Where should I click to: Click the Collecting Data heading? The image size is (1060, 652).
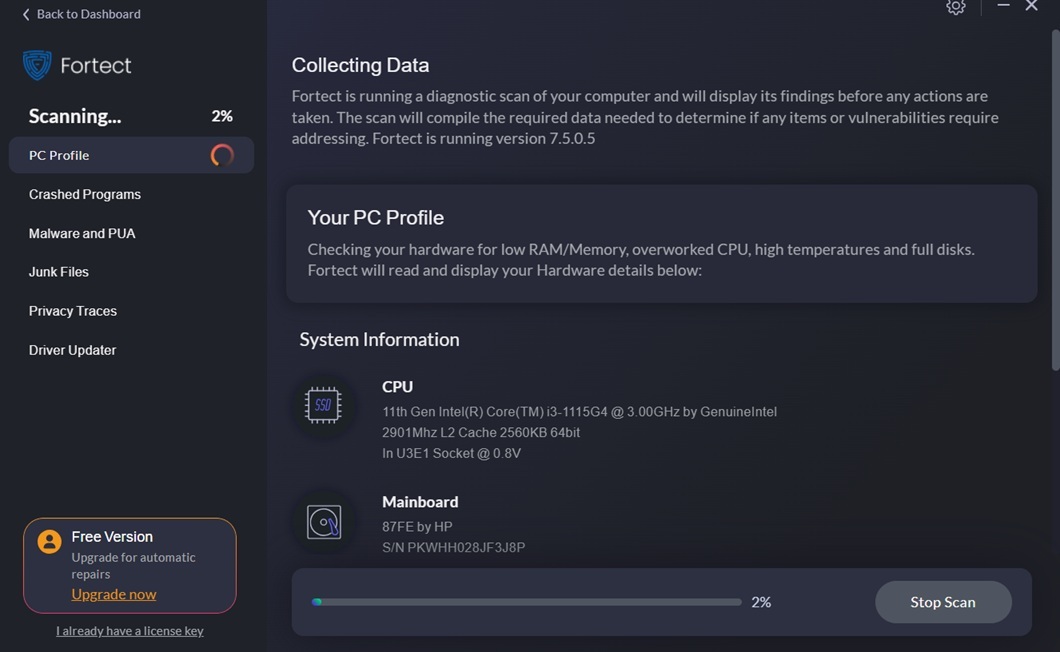360,65
